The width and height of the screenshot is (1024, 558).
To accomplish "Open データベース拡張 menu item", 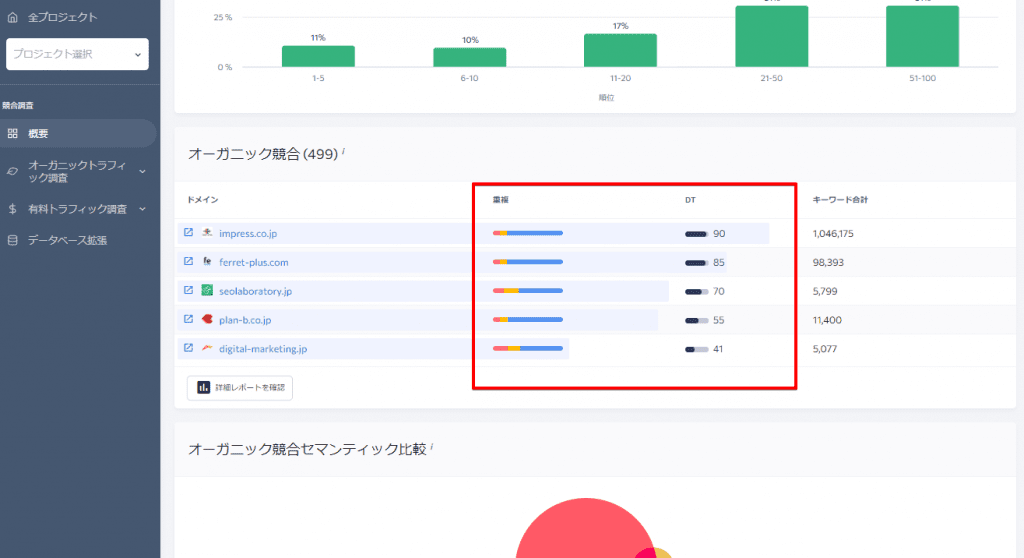I will pyautogui.click(x=67, y=240).
